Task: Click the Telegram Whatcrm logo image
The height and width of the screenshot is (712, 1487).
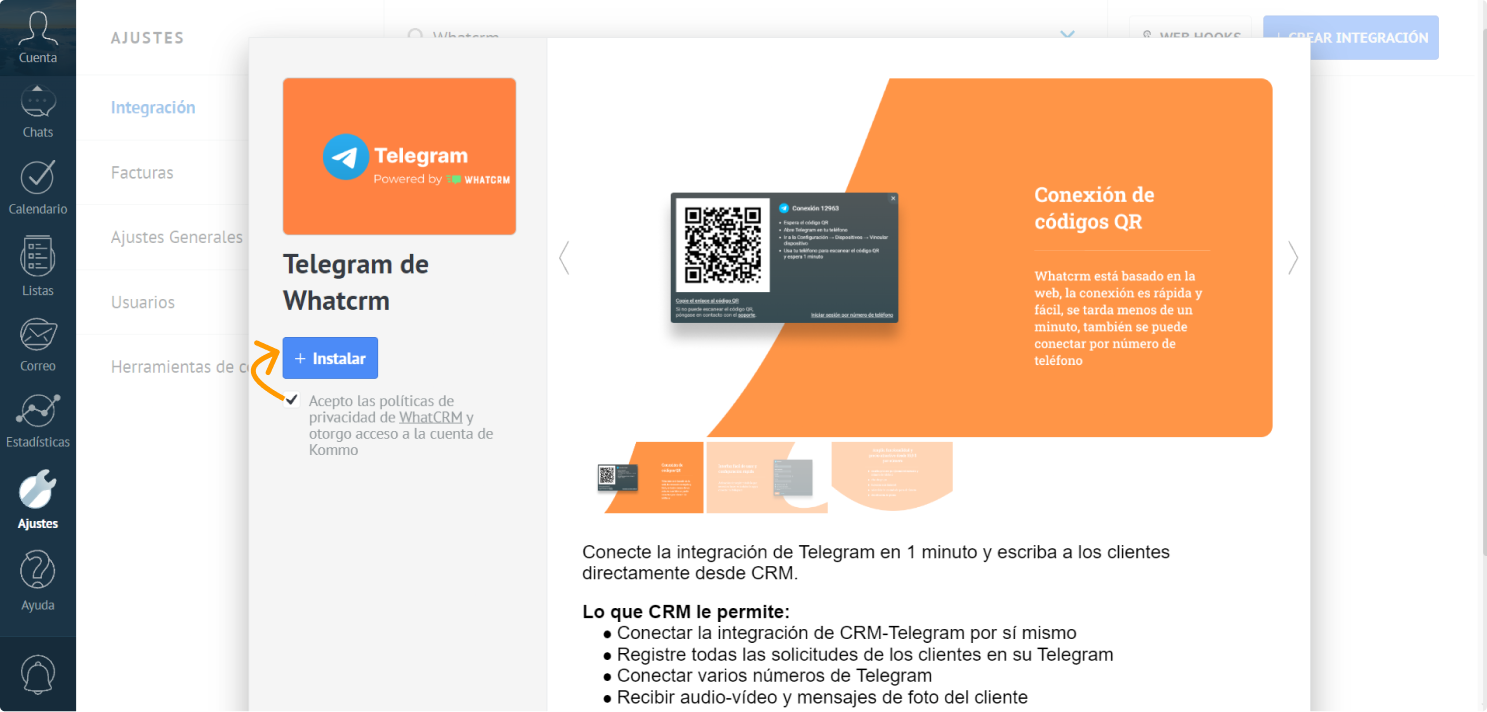Action: (399, 157)
